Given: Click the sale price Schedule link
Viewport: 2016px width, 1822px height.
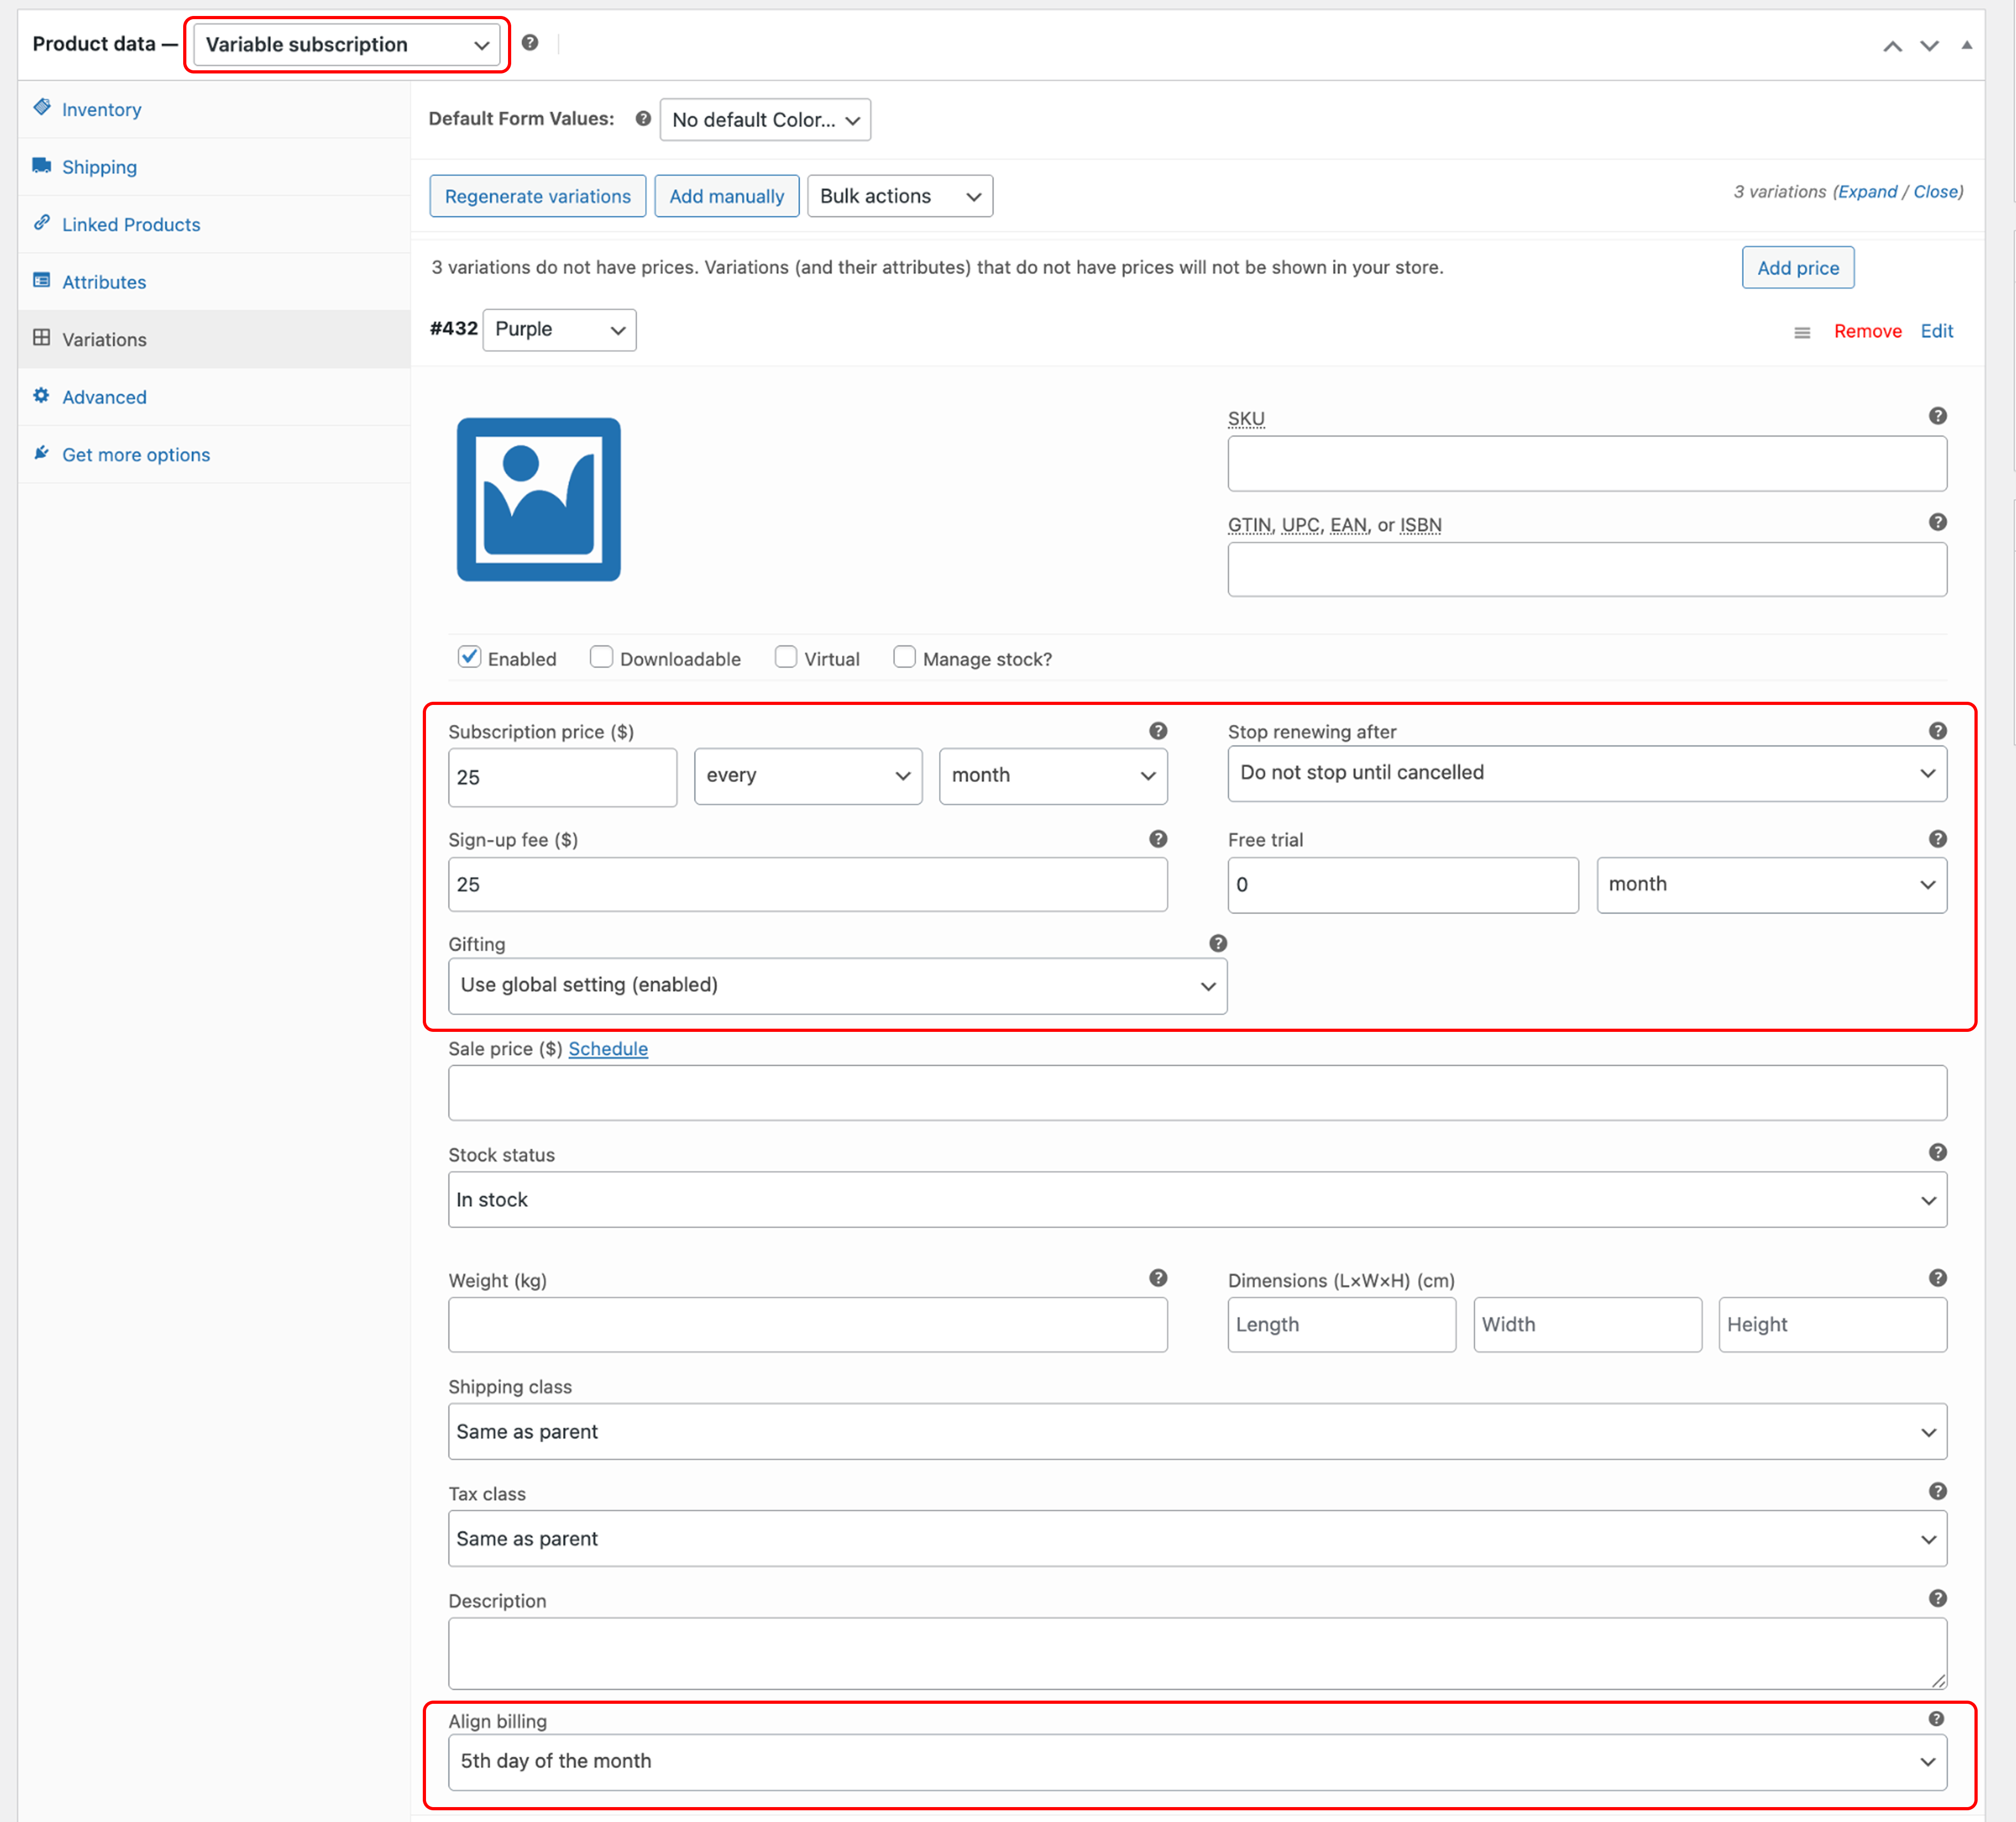Looking at the screenshot, I should tap(608, 1048).
